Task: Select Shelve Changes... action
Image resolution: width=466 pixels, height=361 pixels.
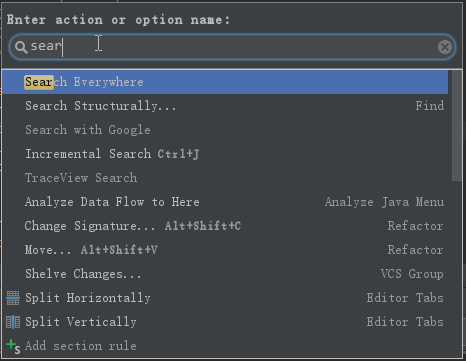Action: coord(225,274)
